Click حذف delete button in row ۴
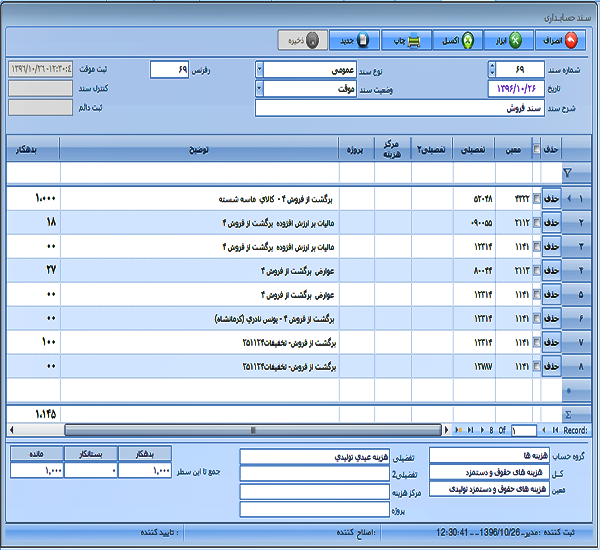600x550 pixels. pyautogui.click(x=551, y=270)
